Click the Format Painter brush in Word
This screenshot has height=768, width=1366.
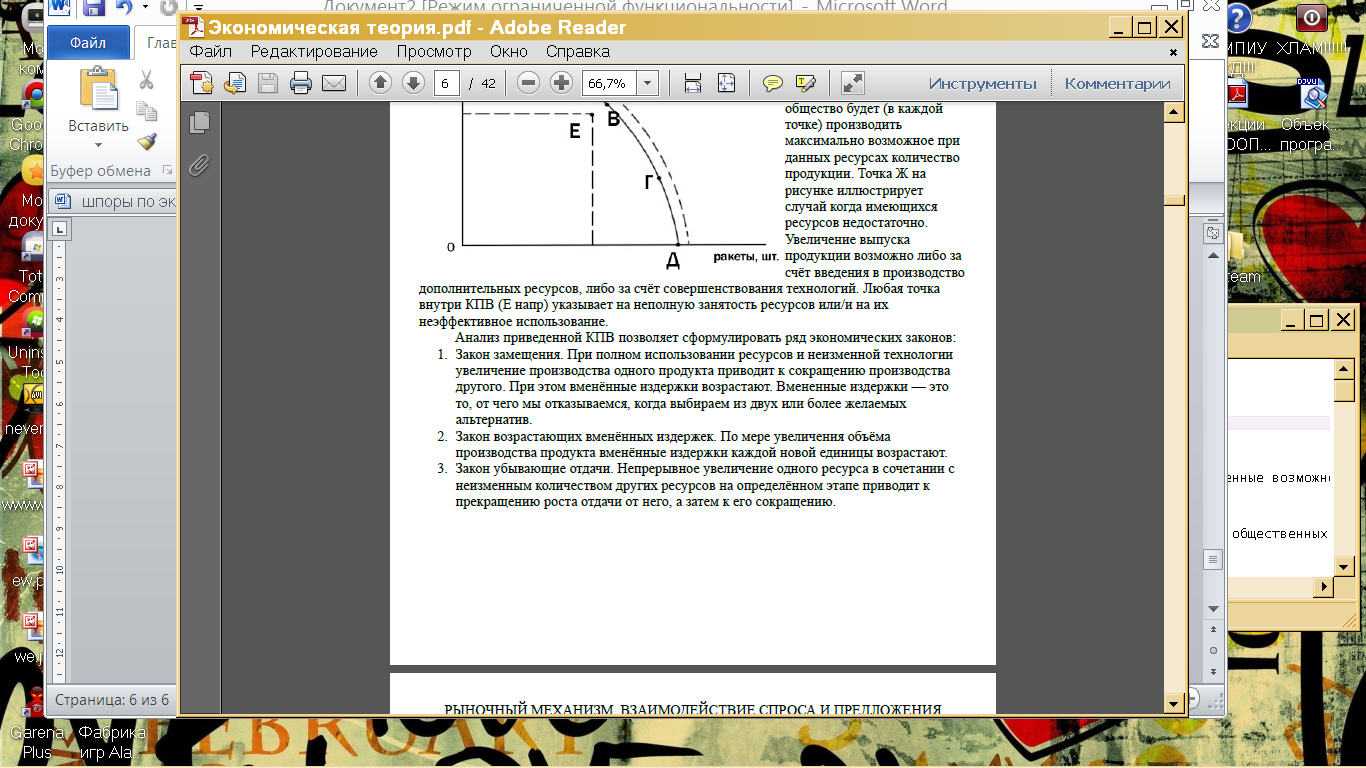[x=147, y=141]
